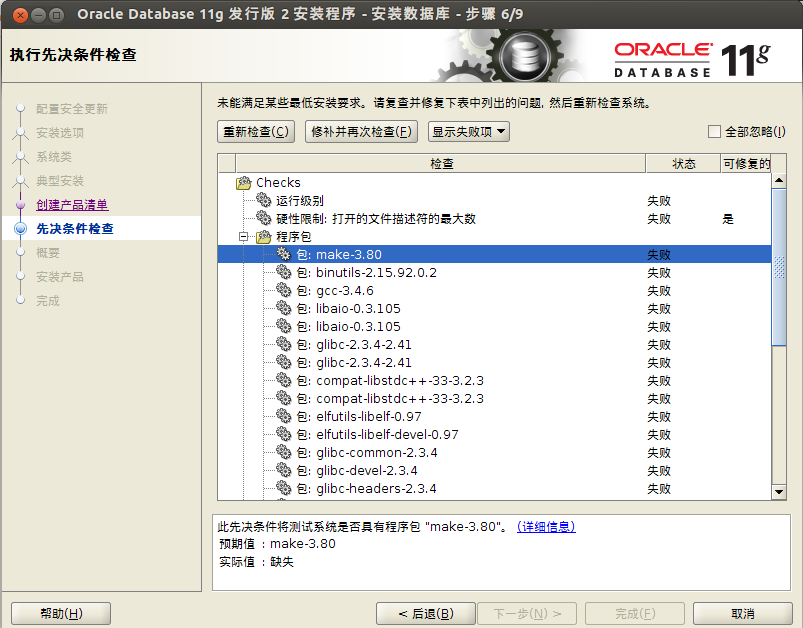Close the Oracle installer window

click(x=20, y=15)
